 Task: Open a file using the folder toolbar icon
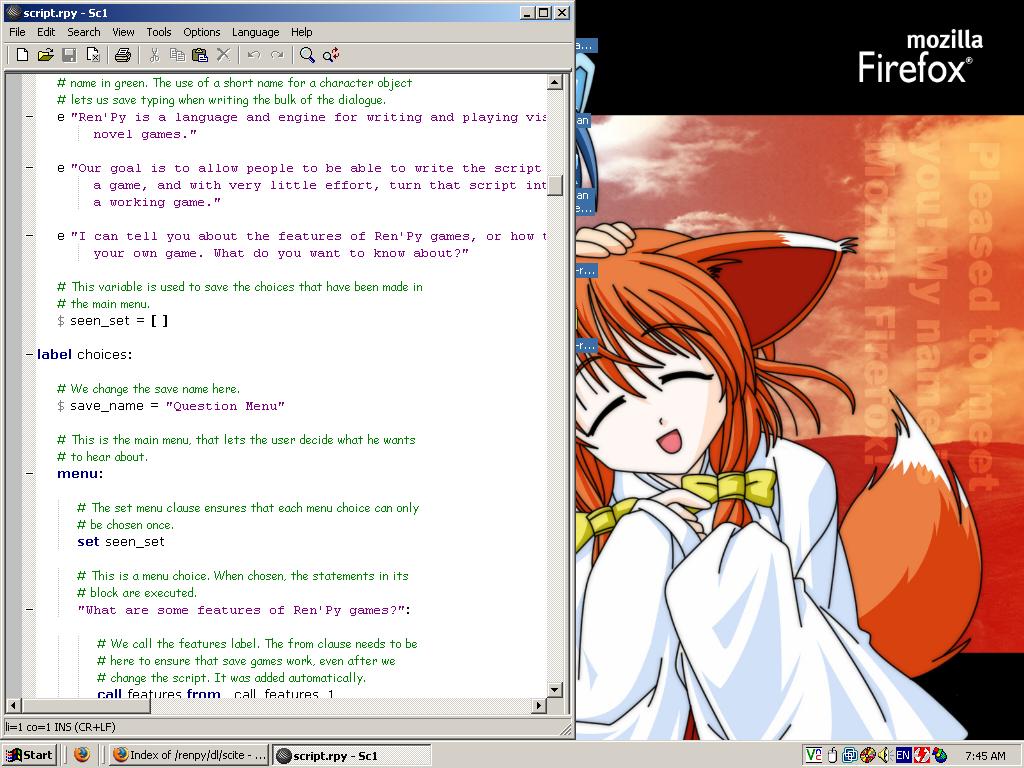46,55
